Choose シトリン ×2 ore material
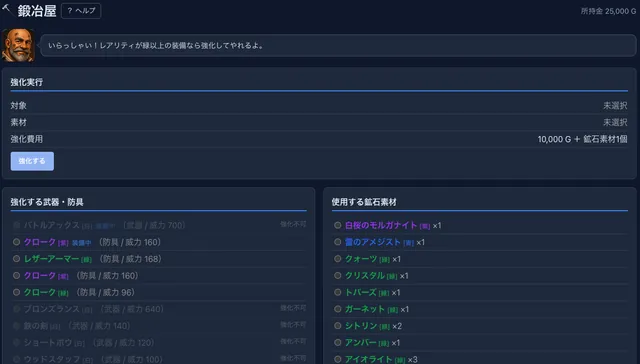The image size is (640, 364). (x=338, y=326)
